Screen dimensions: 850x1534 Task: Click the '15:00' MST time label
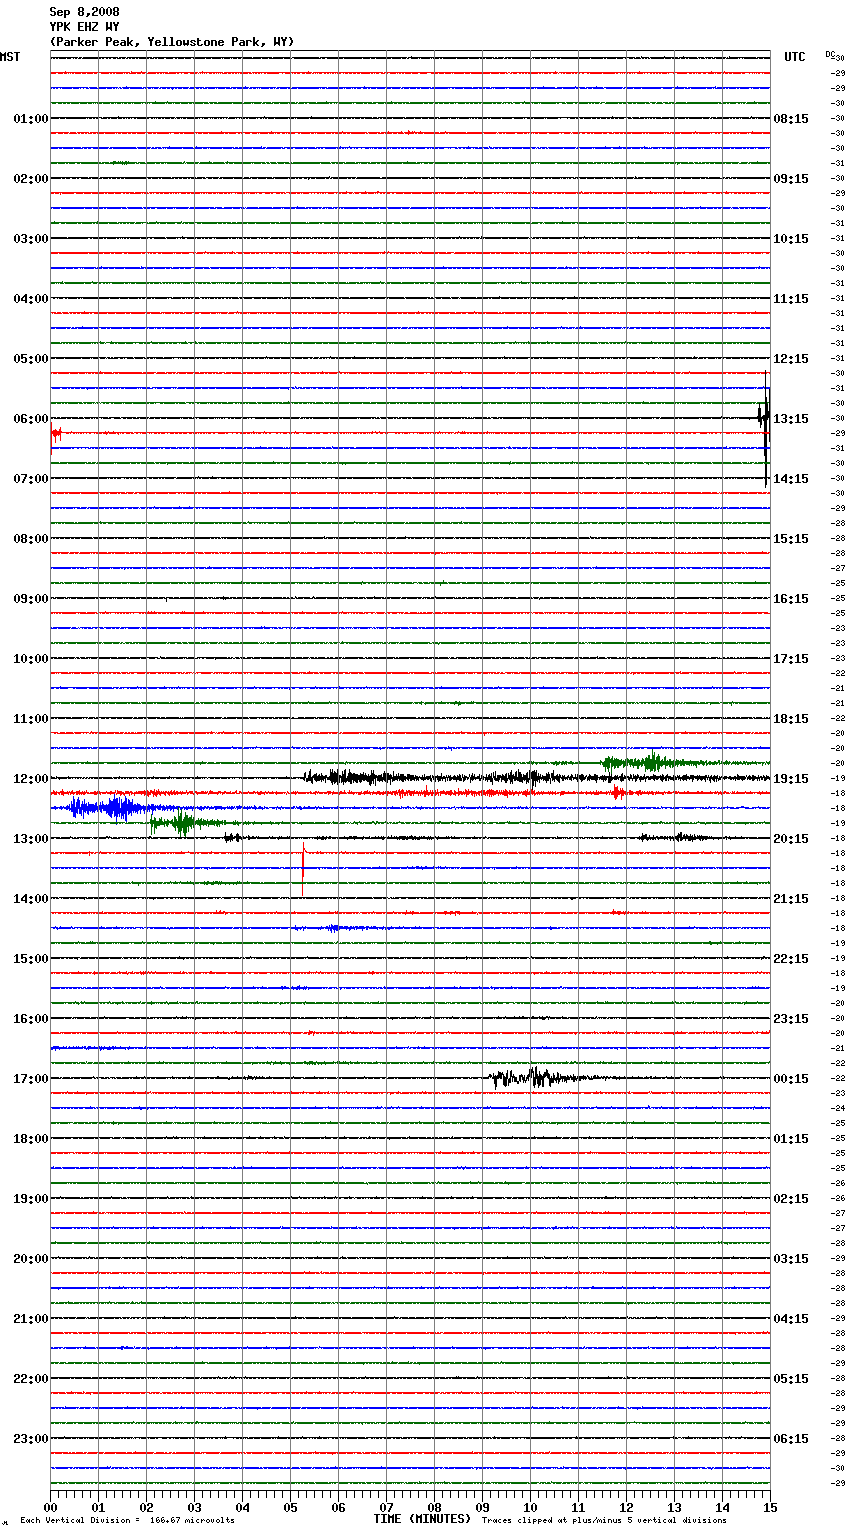pos(31,959)
